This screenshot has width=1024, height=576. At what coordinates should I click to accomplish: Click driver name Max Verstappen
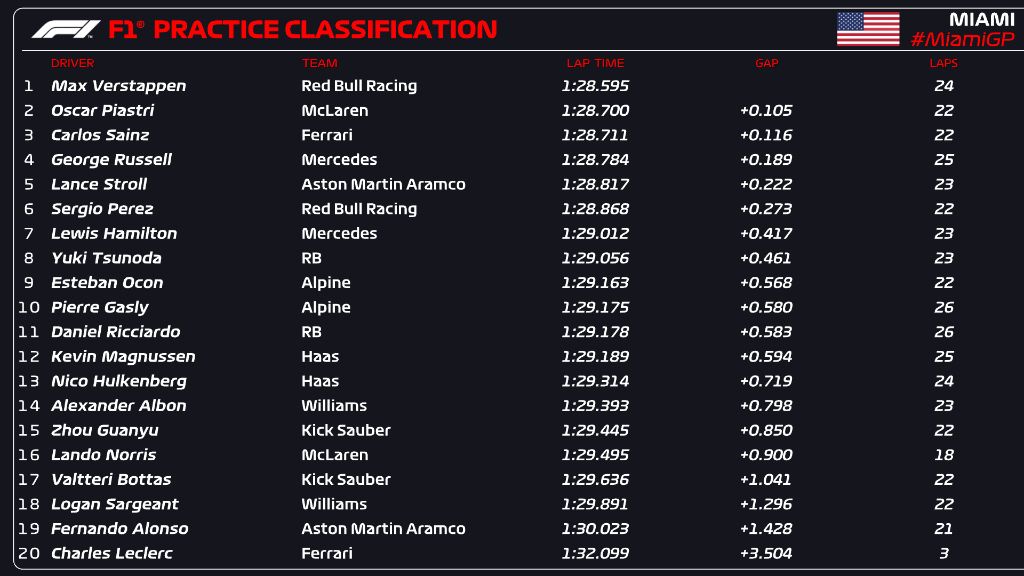118,86
